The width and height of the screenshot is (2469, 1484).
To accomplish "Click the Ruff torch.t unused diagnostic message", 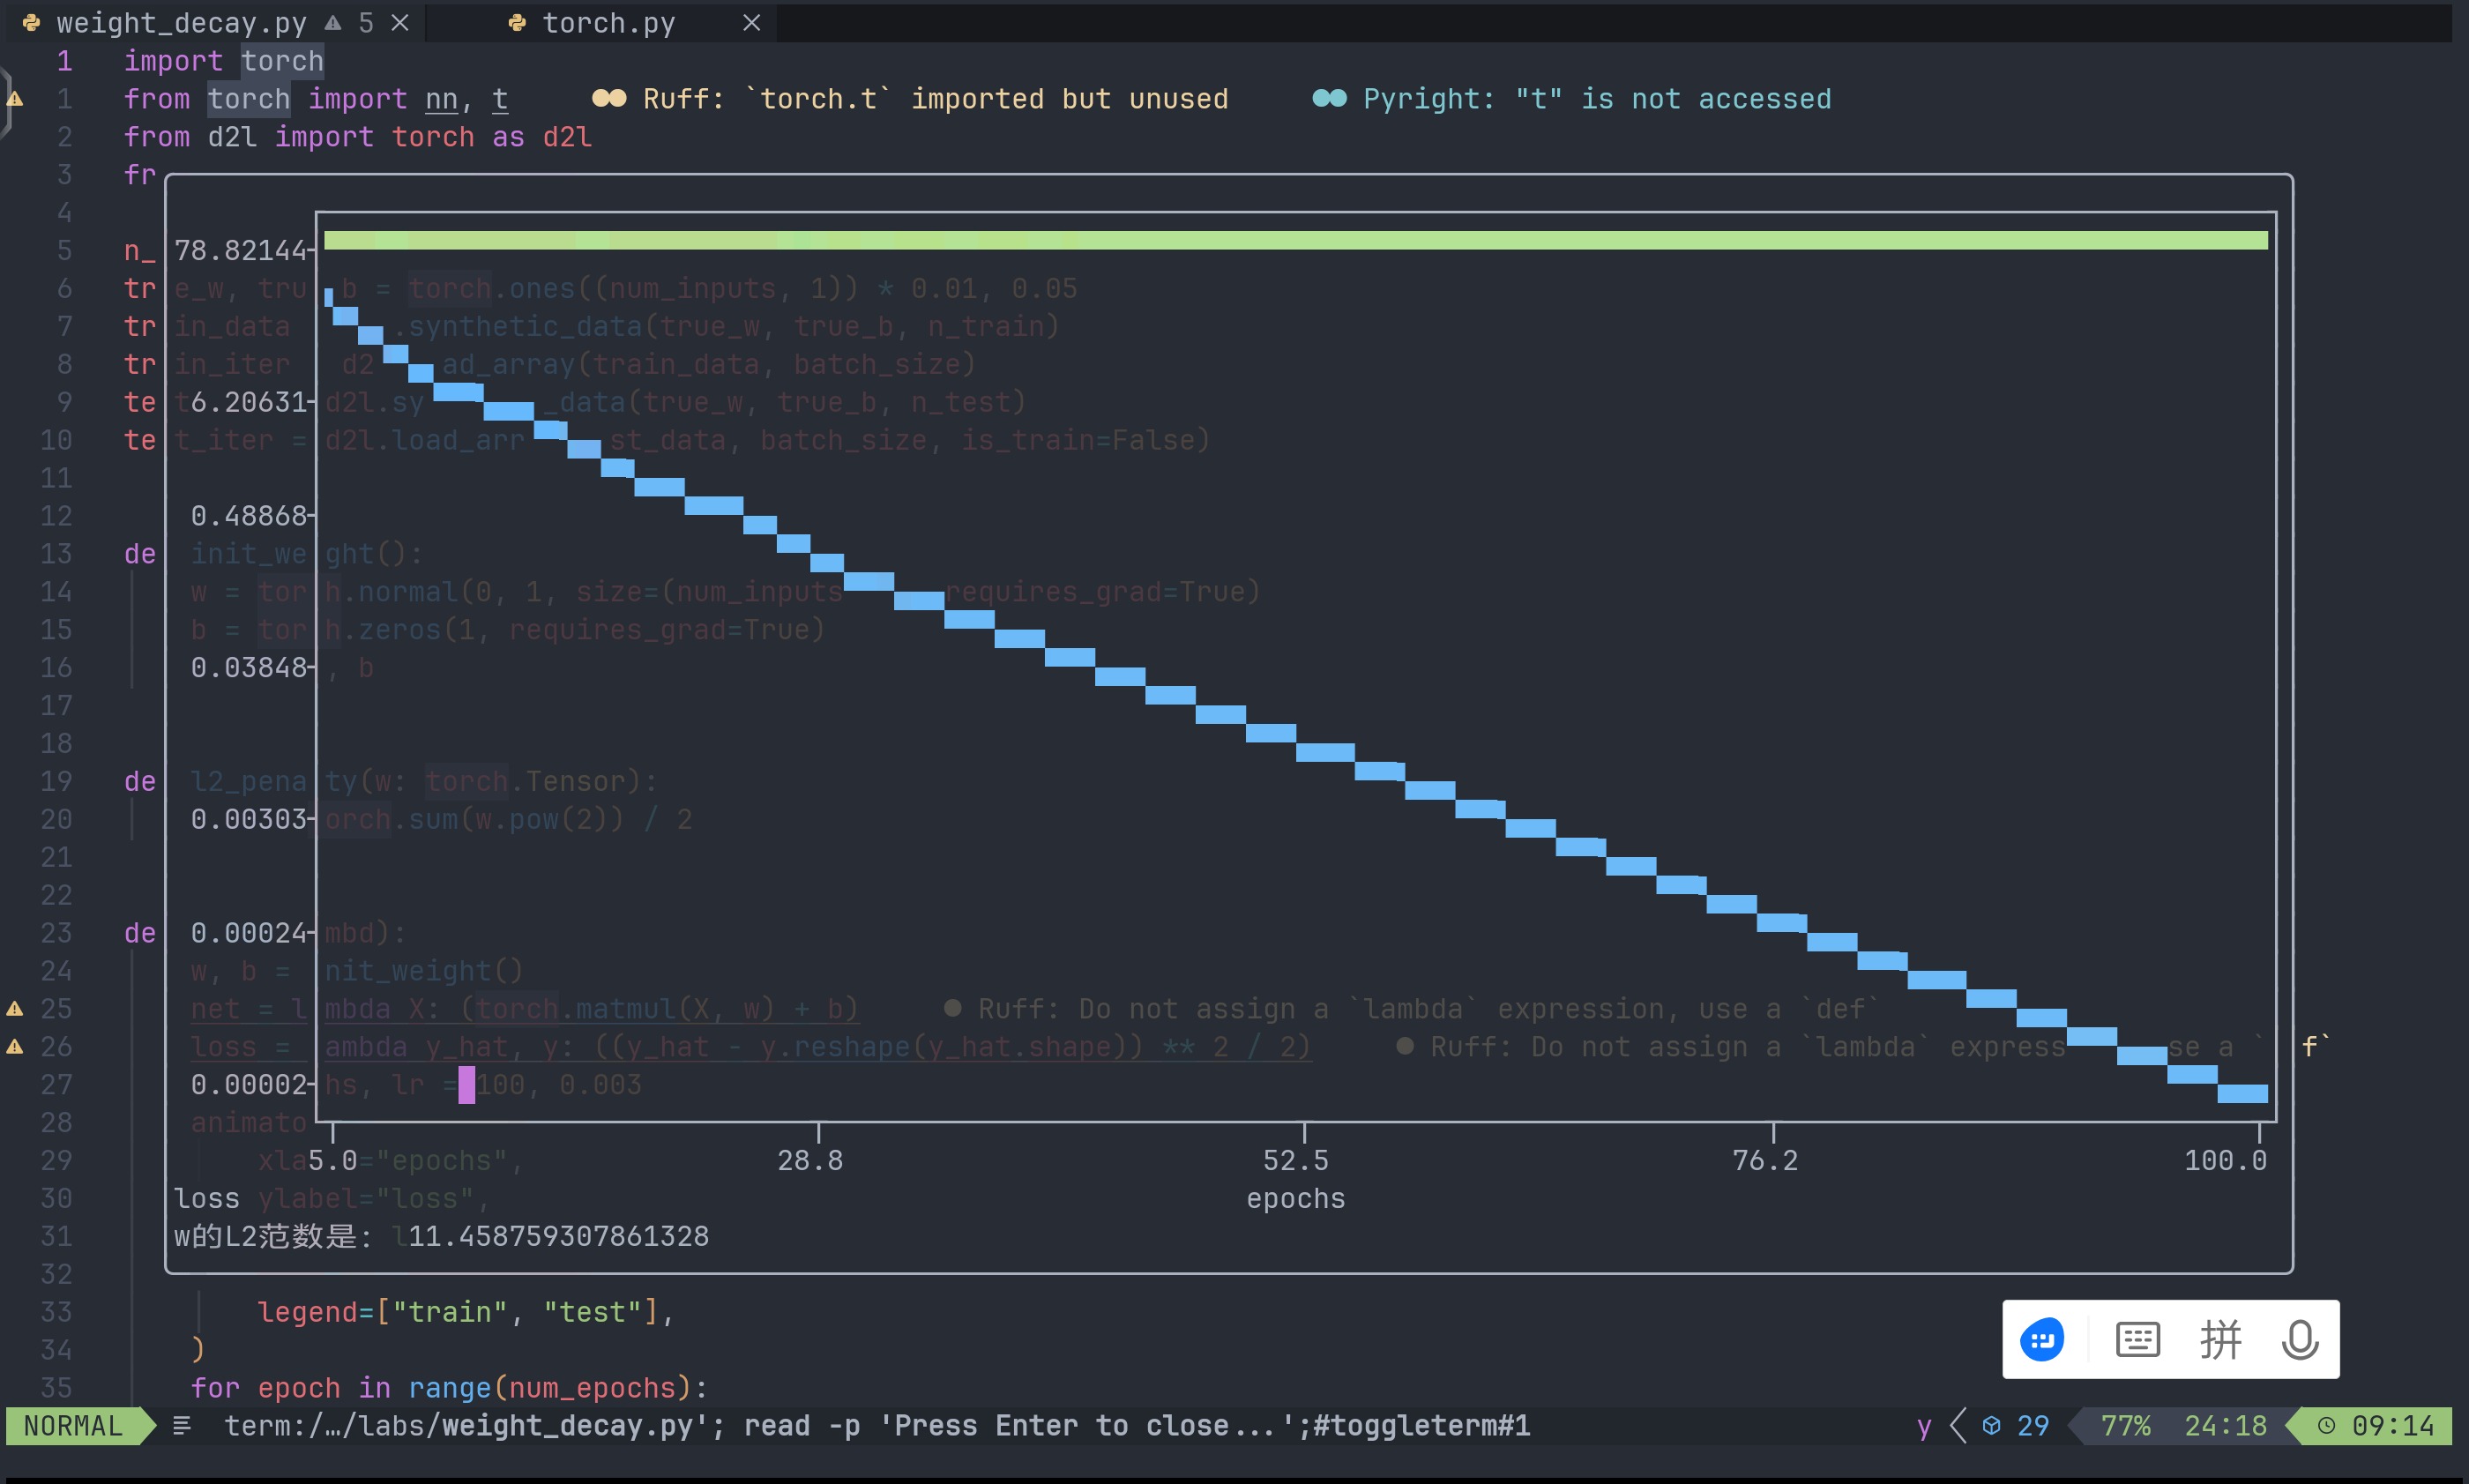I will point(934,99).
